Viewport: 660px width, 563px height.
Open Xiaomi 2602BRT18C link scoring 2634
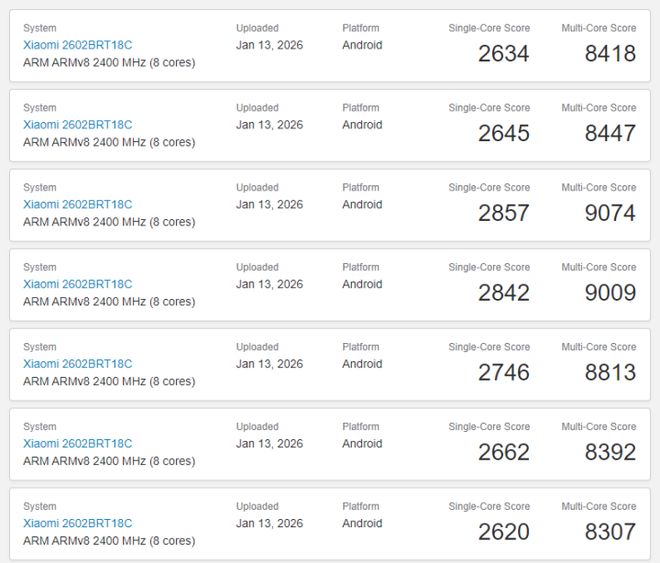(77, 45)
